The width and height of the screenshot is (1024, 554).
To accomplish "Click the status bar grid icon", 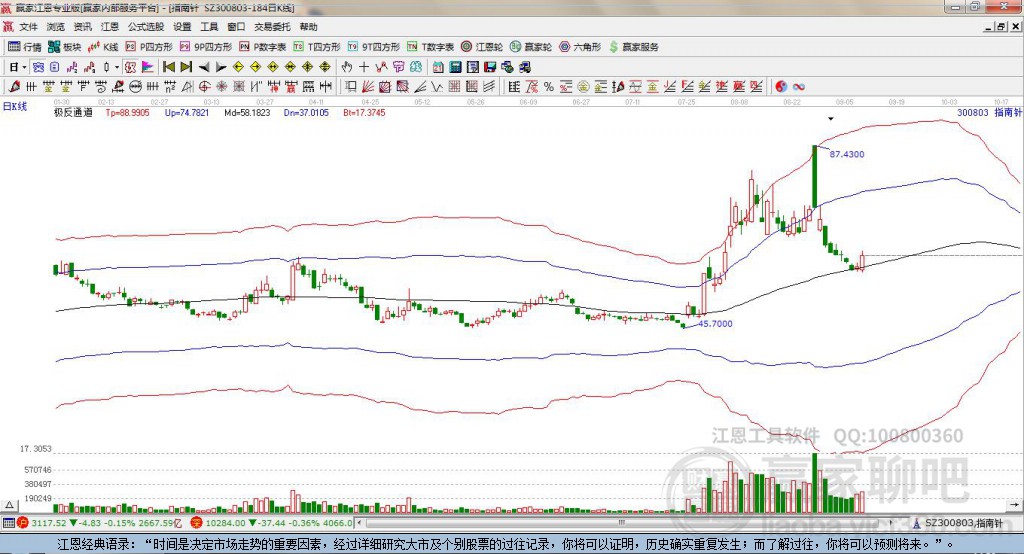I will click(x=8, y=523).
